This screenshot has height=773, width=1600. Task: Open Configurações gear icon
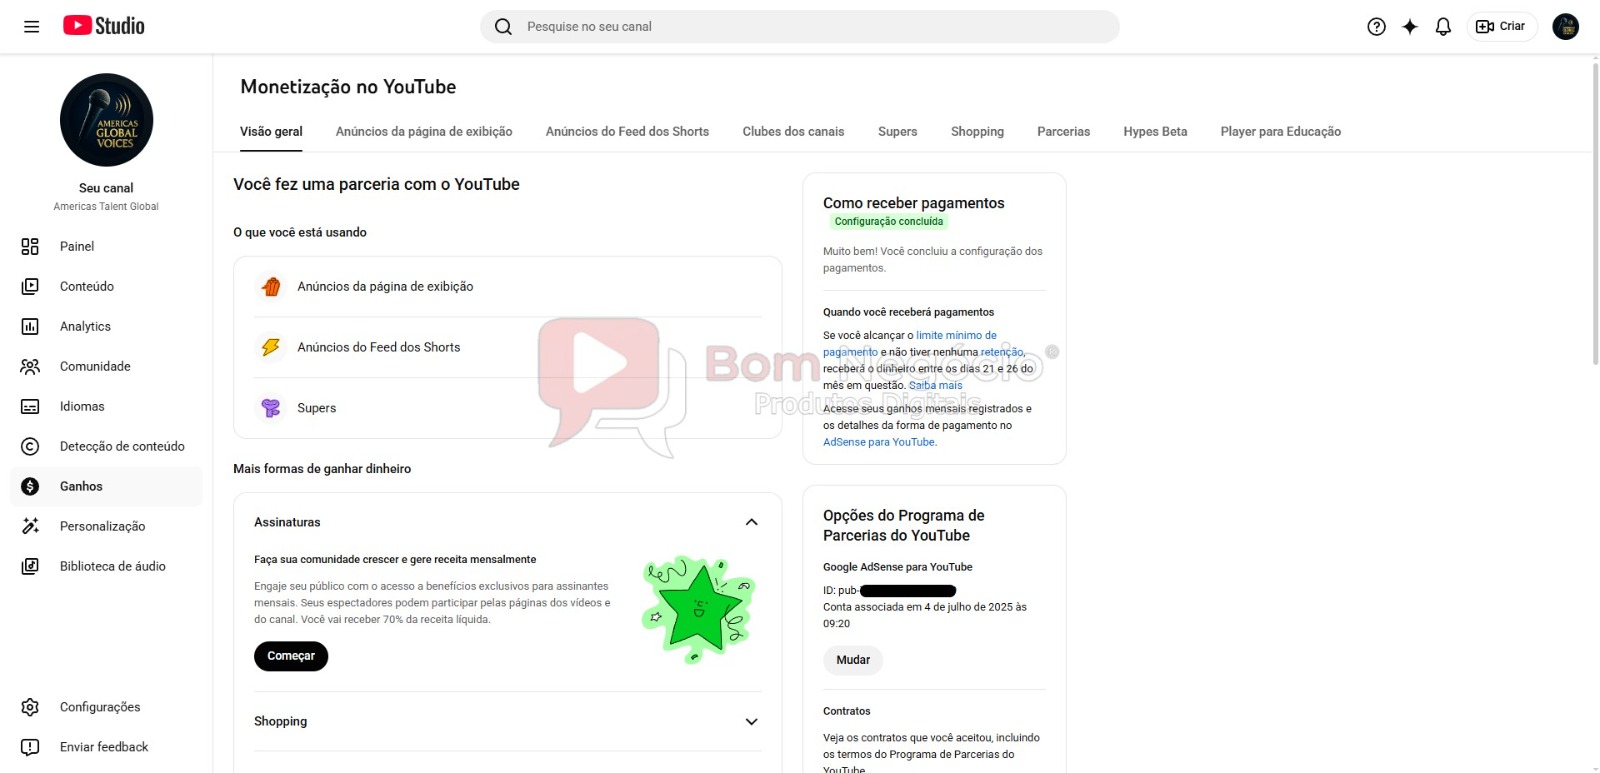pos(30,707)
